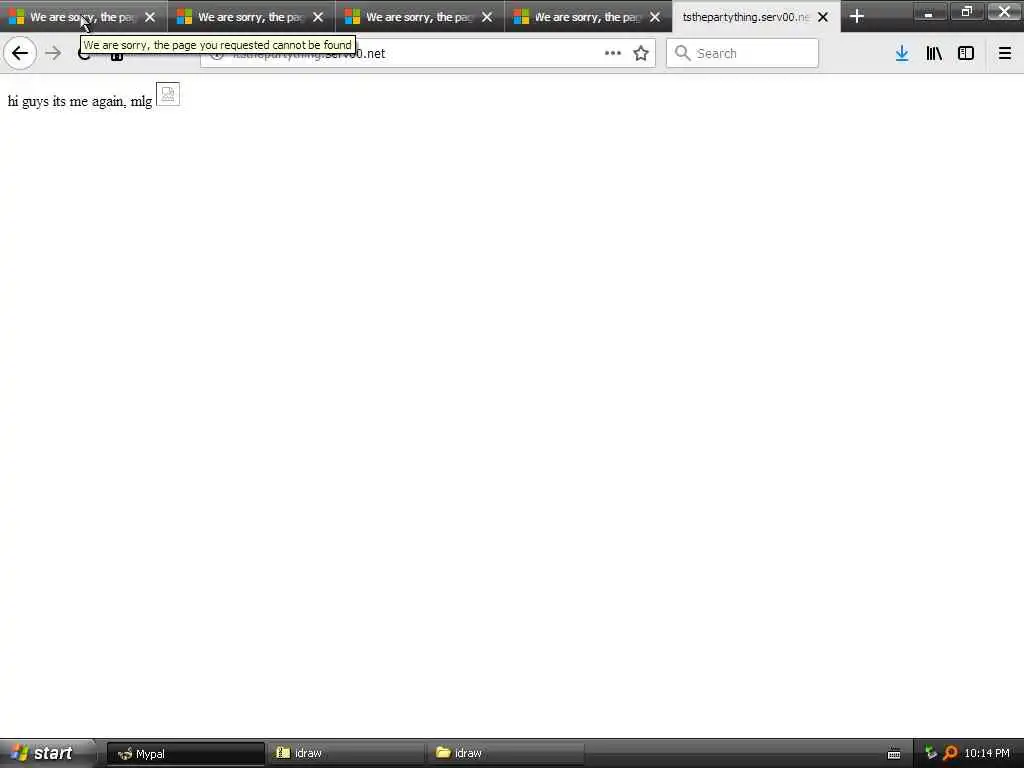This screenshot has width=1024, height=768.
Task: Open the idraw folder taskbar button
Action: (506, 753)
